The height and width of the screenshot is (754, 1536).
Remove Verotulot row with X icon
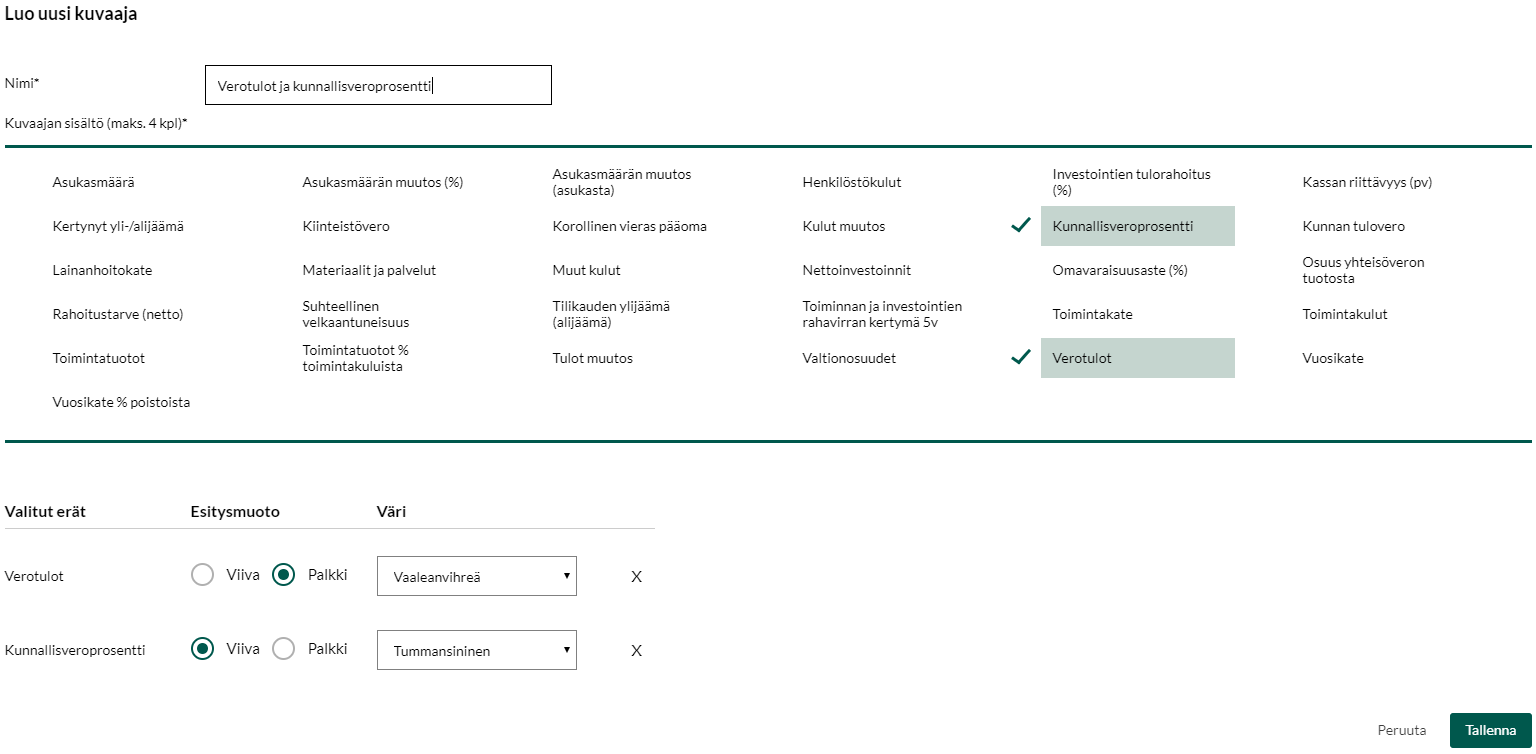(x=636, y=577)
